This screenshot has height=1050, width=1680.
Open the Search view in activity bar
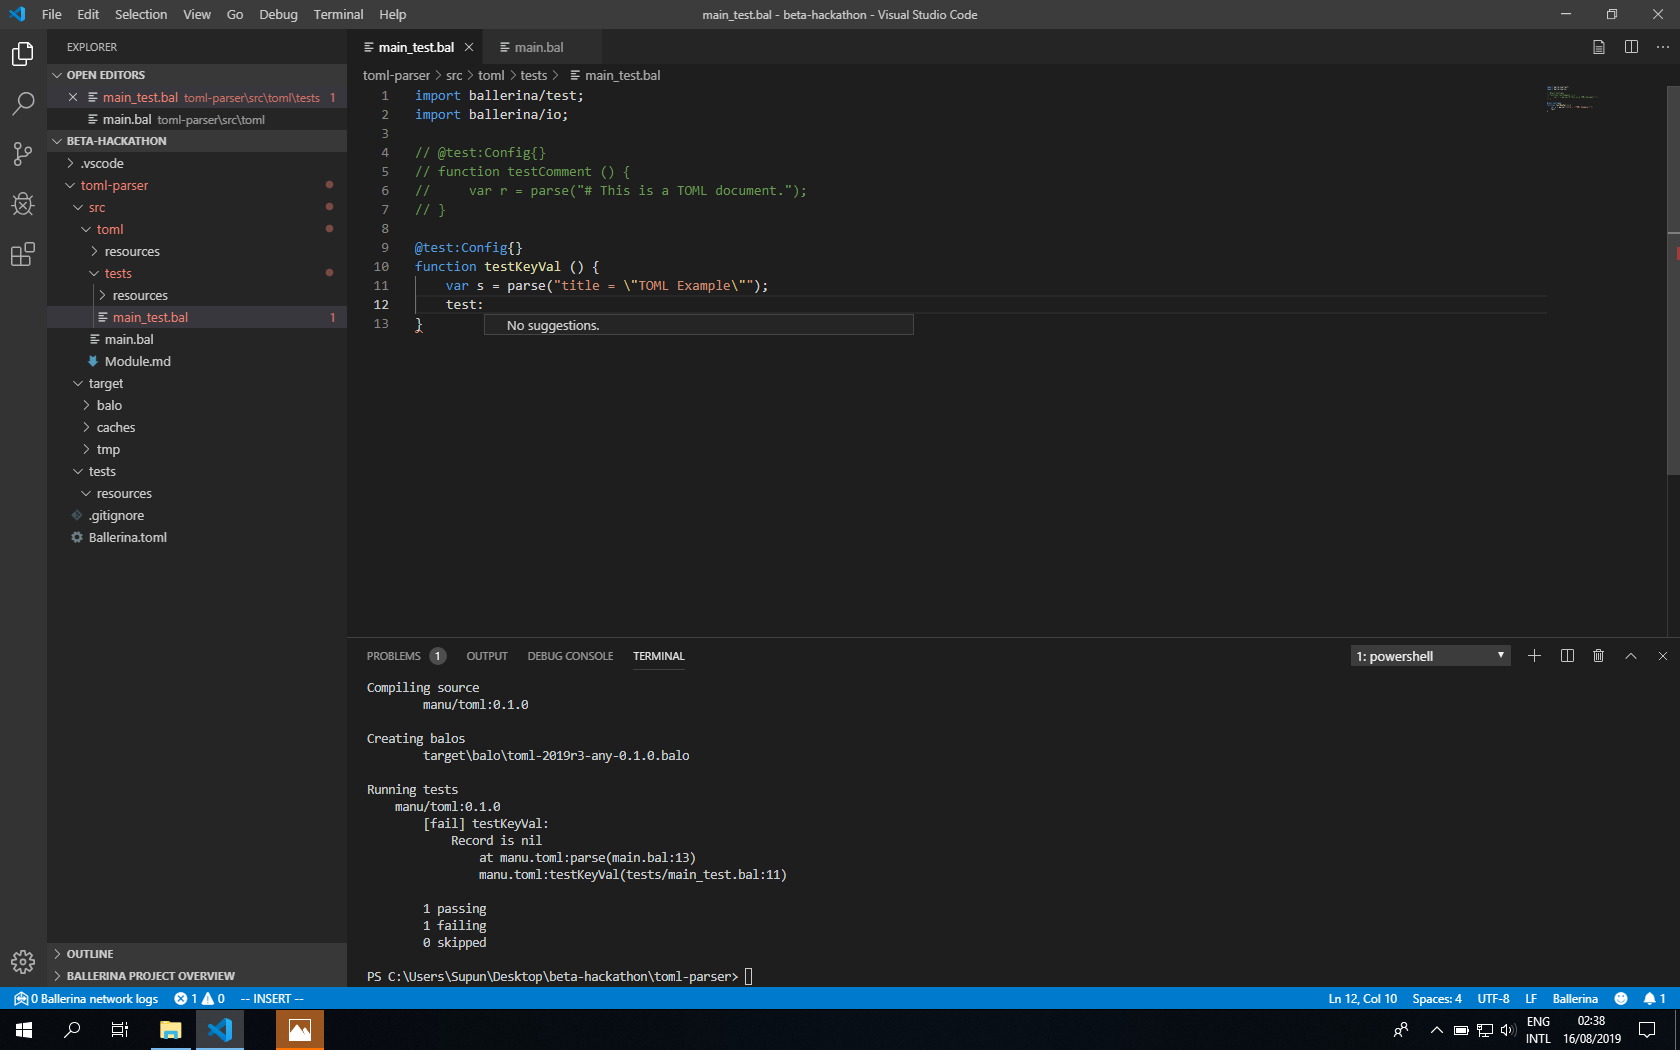tap(22, 103)
